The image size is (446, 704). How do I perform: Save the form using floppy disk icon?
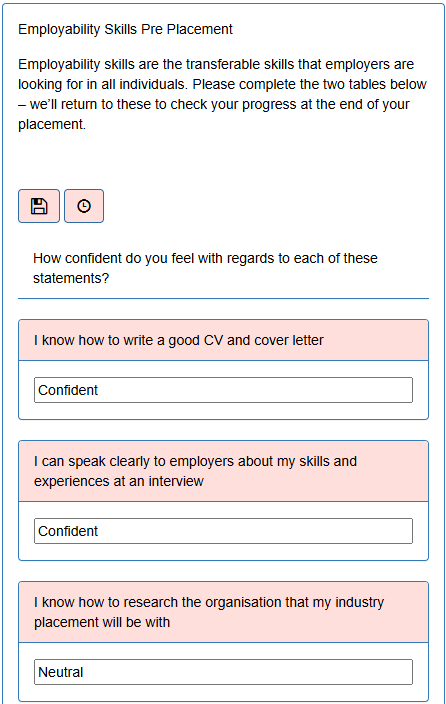[x=39, y=206]
